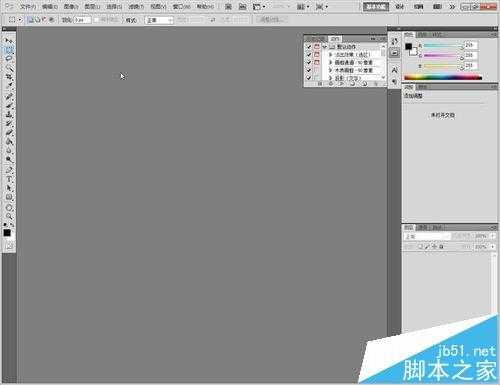The height and width of the screenshot is (385, 500).
Task: Click the 羽化 feather input field
Action: pyautogui.click(x=82, y=20)
